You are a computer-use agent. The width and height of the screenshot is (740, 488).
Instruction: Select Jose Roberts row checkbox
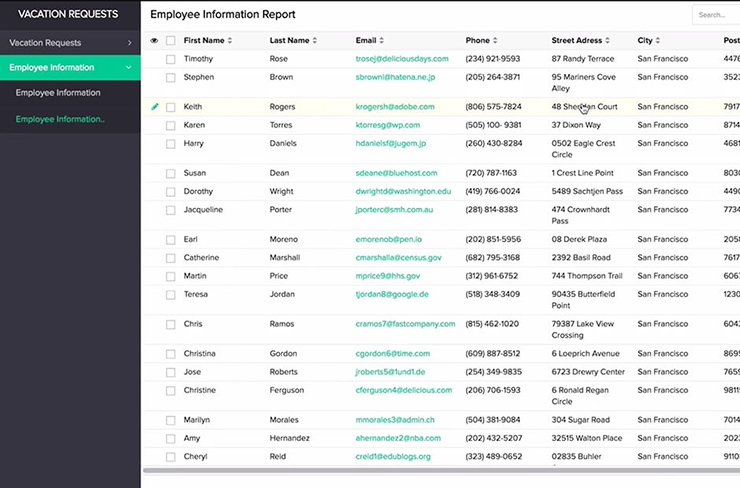pyautogui.click(x=171, y=373)
